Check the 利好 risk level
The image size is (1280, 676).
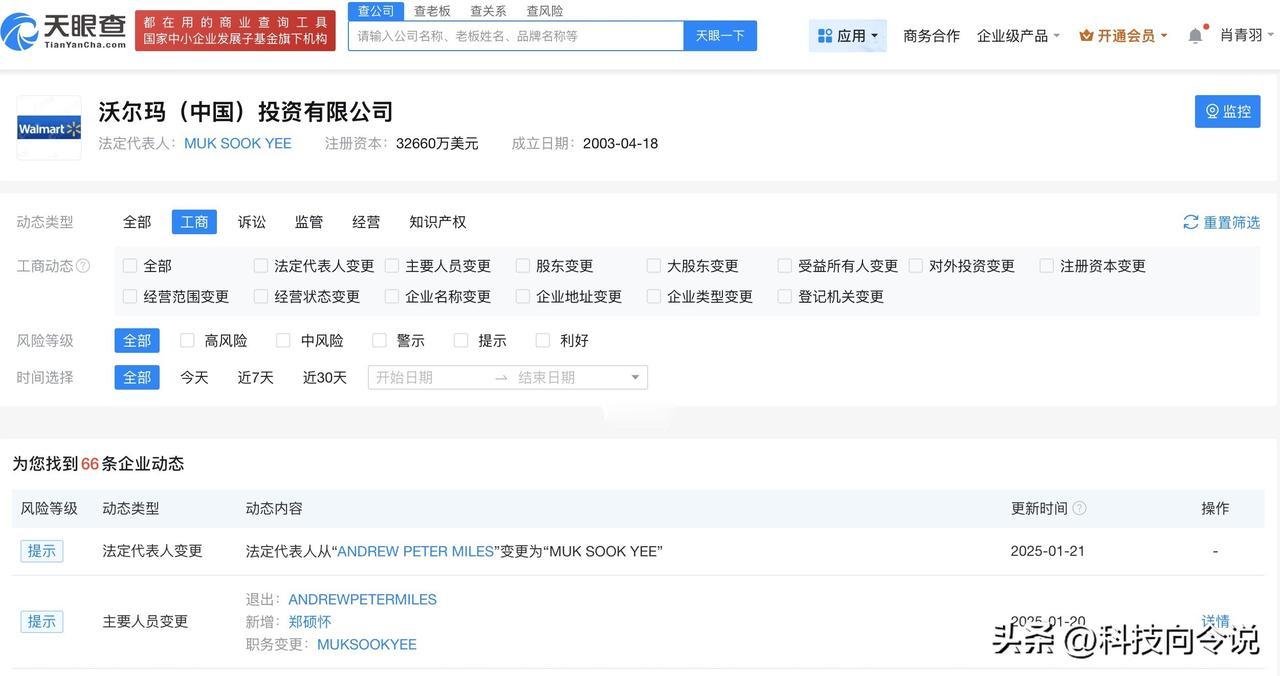click(543, 341)
